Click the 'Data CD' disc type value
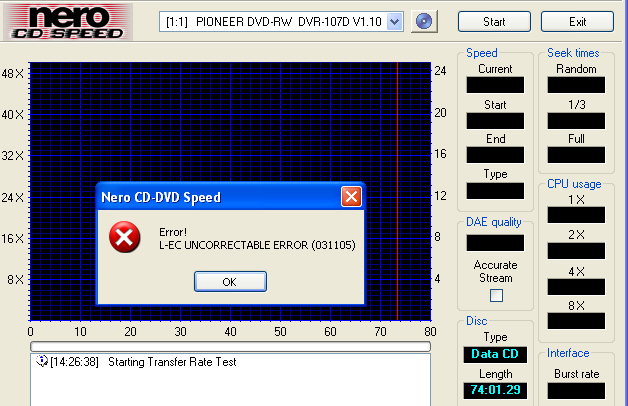This screenshot has height=406, width=628. (495, 354)
